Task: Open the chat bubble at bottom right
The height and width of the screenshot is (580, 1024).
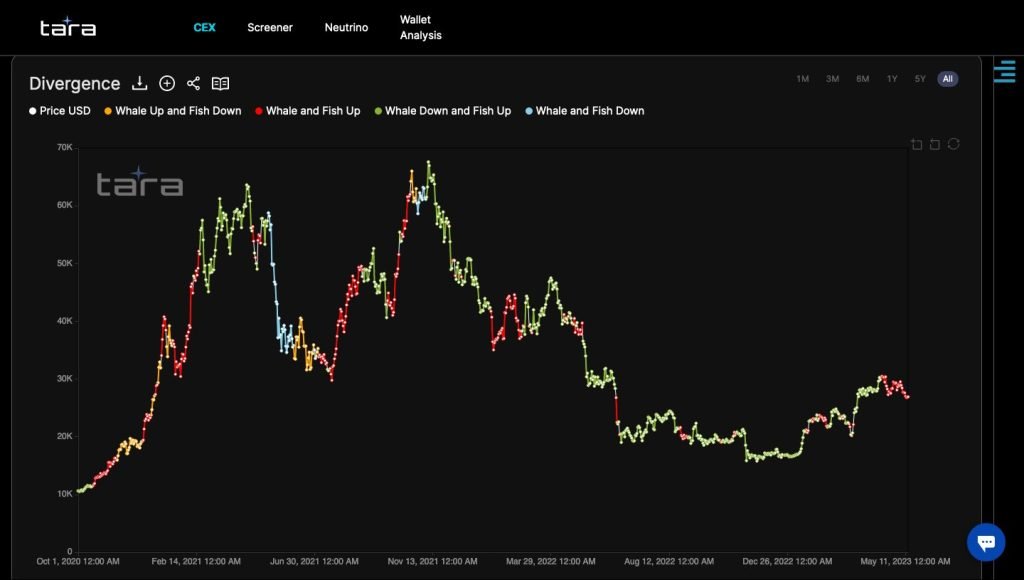Action: click(986, 542)
